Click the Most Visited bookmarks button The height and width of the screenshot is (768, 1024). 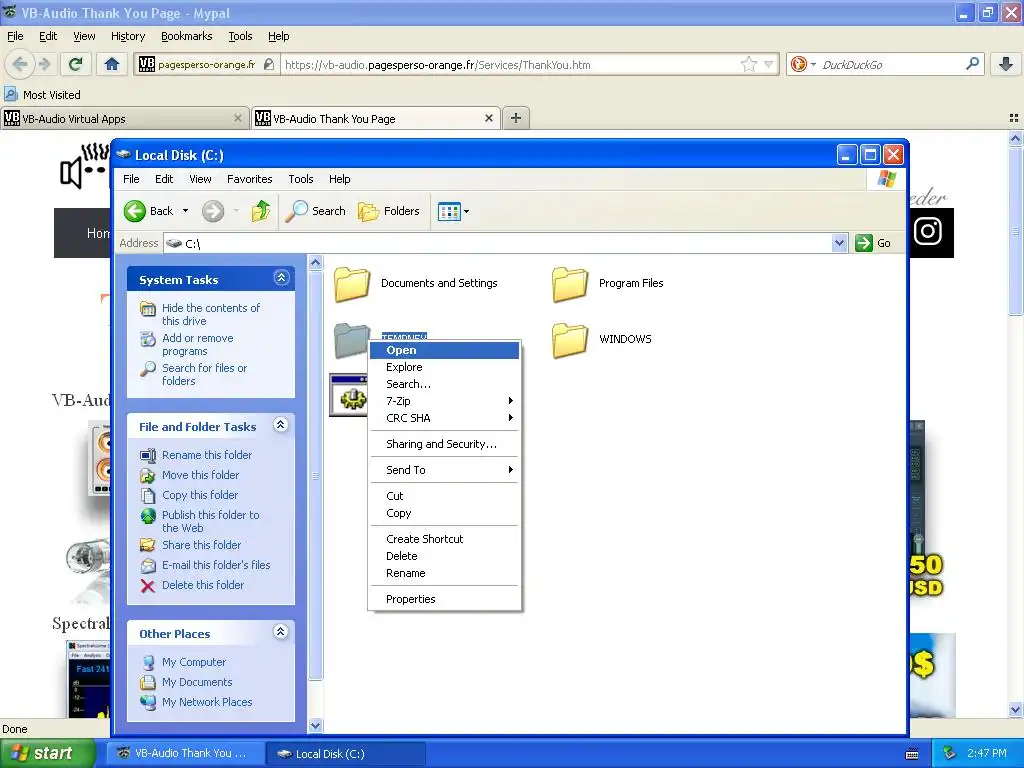pyautogui.click(x=42, y=95)
